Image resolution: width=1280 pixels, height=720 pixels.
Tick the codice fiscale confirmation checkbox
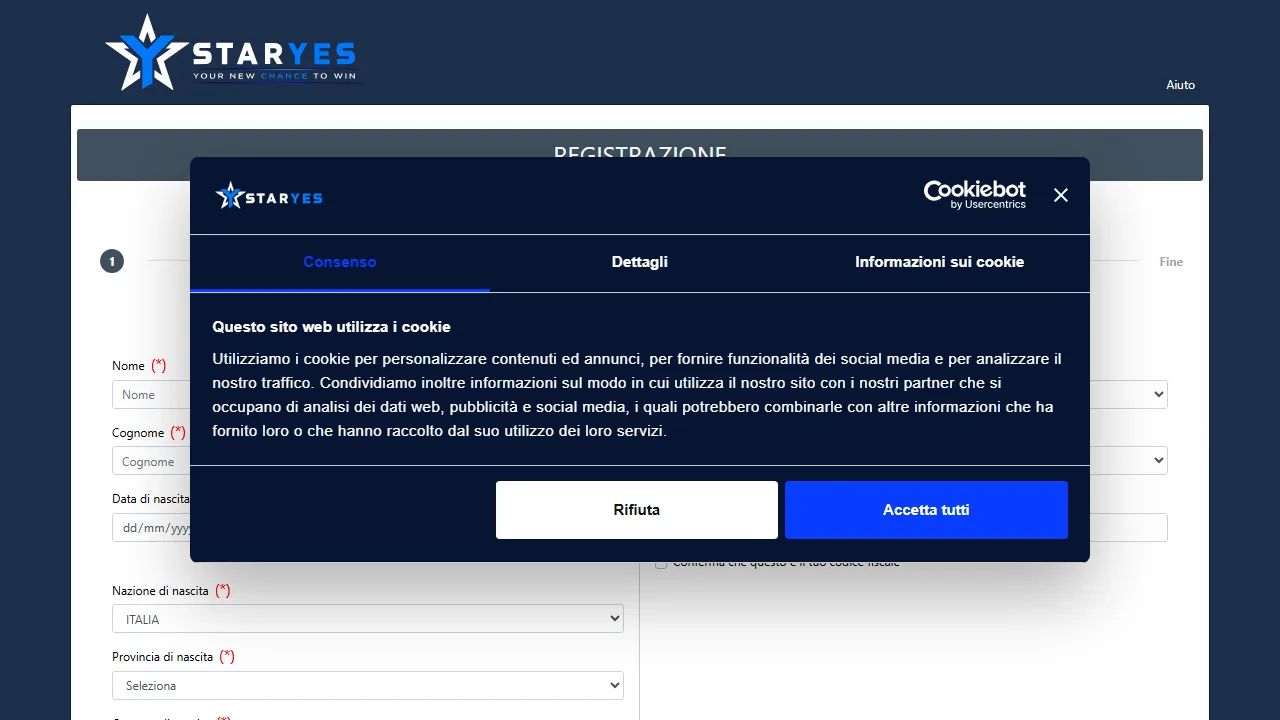point(661,564)
